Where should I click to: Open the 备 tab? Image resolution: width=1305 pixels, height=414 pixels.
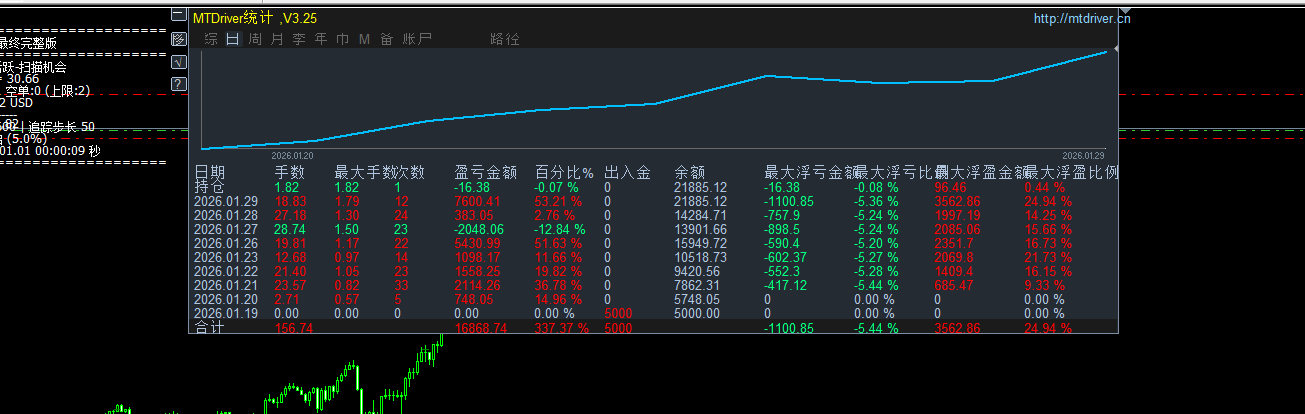tap(386, 39)
